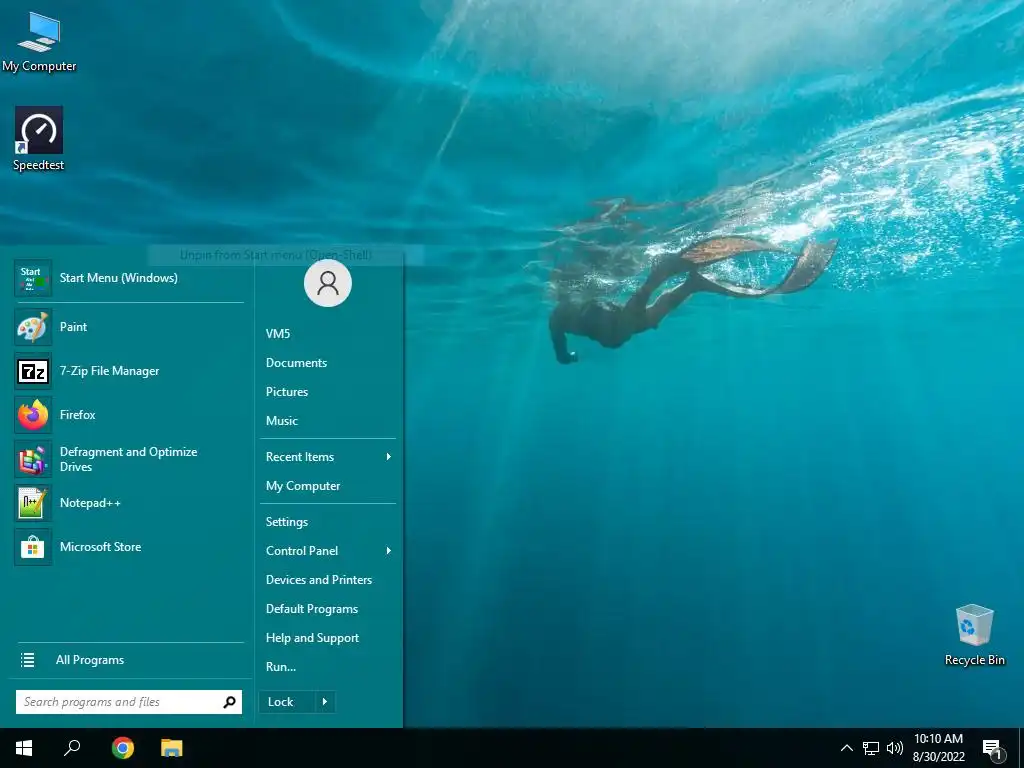Screen dimensions: 1024x768
Task: Open the notification center icon
Action: 993,749
